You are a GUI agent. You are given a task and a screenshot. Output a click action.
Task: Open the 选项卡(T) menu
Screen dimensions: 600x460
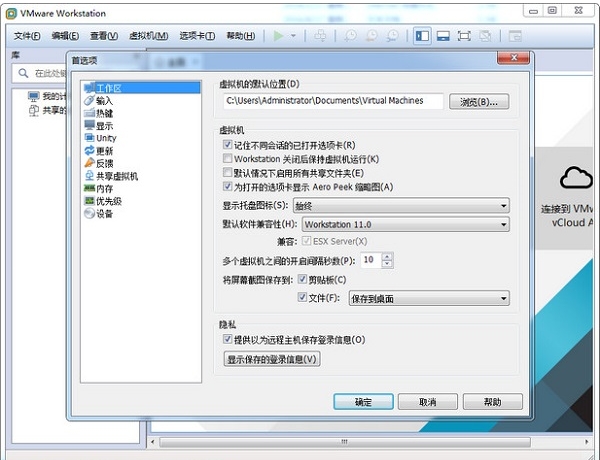197,36
